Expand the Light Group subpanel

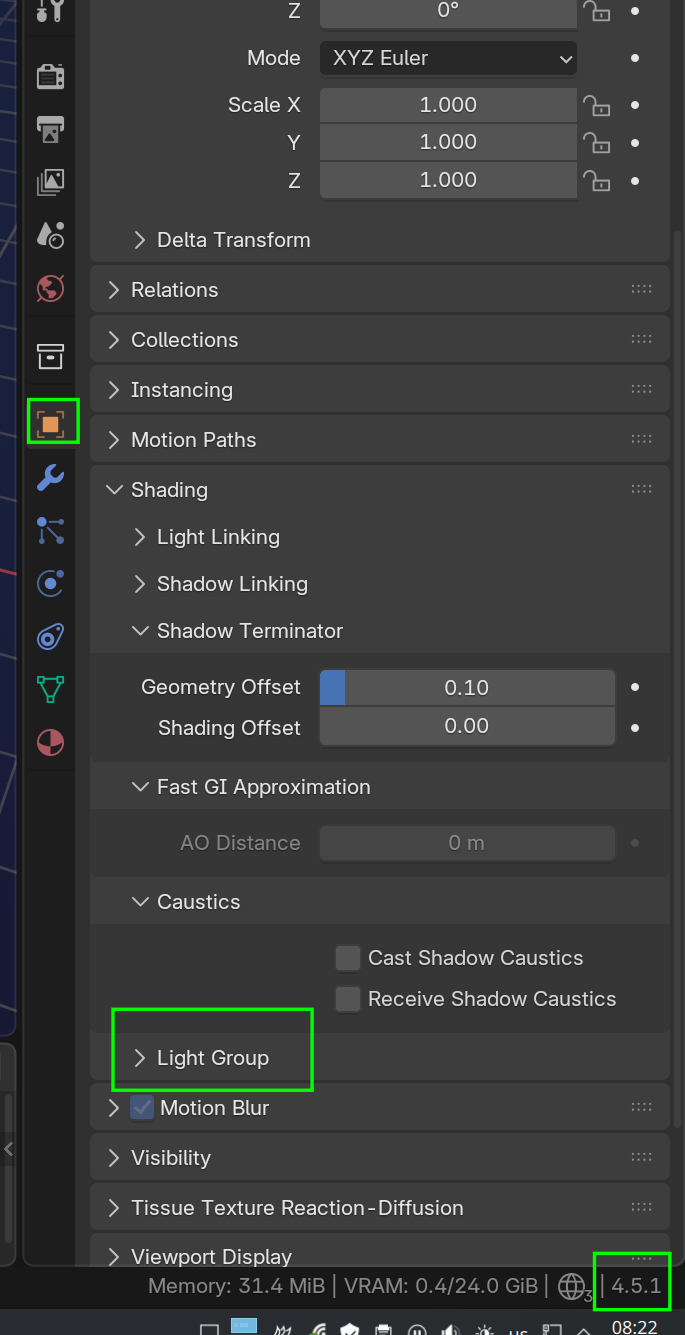coord(212,1058)
